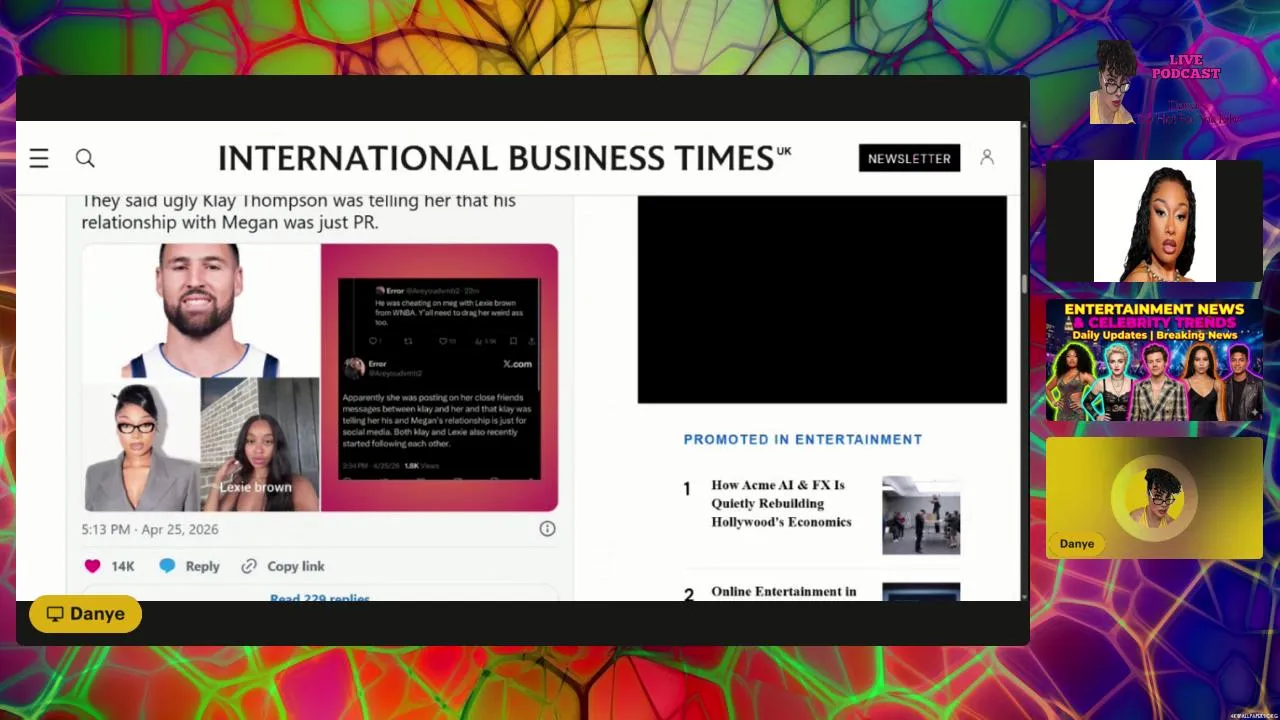This screenshot has height=720, width=1280.
Task: Open the site search magnifier icon
Action: click(x=85, y=158)
